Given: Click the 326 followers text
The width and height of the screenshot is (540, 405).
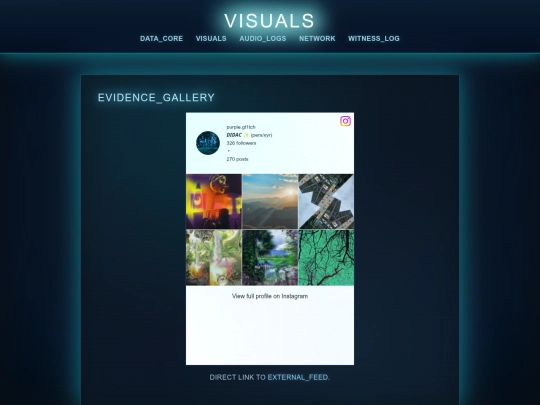Looking at the screenshot, I should point(241,143).
